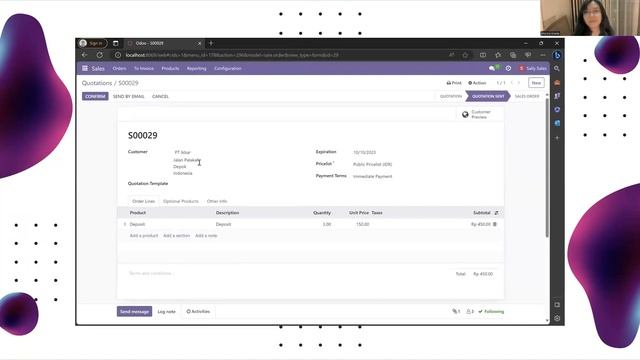Open a new browser tab
The image size is (640, 360).
click(211, 43)
